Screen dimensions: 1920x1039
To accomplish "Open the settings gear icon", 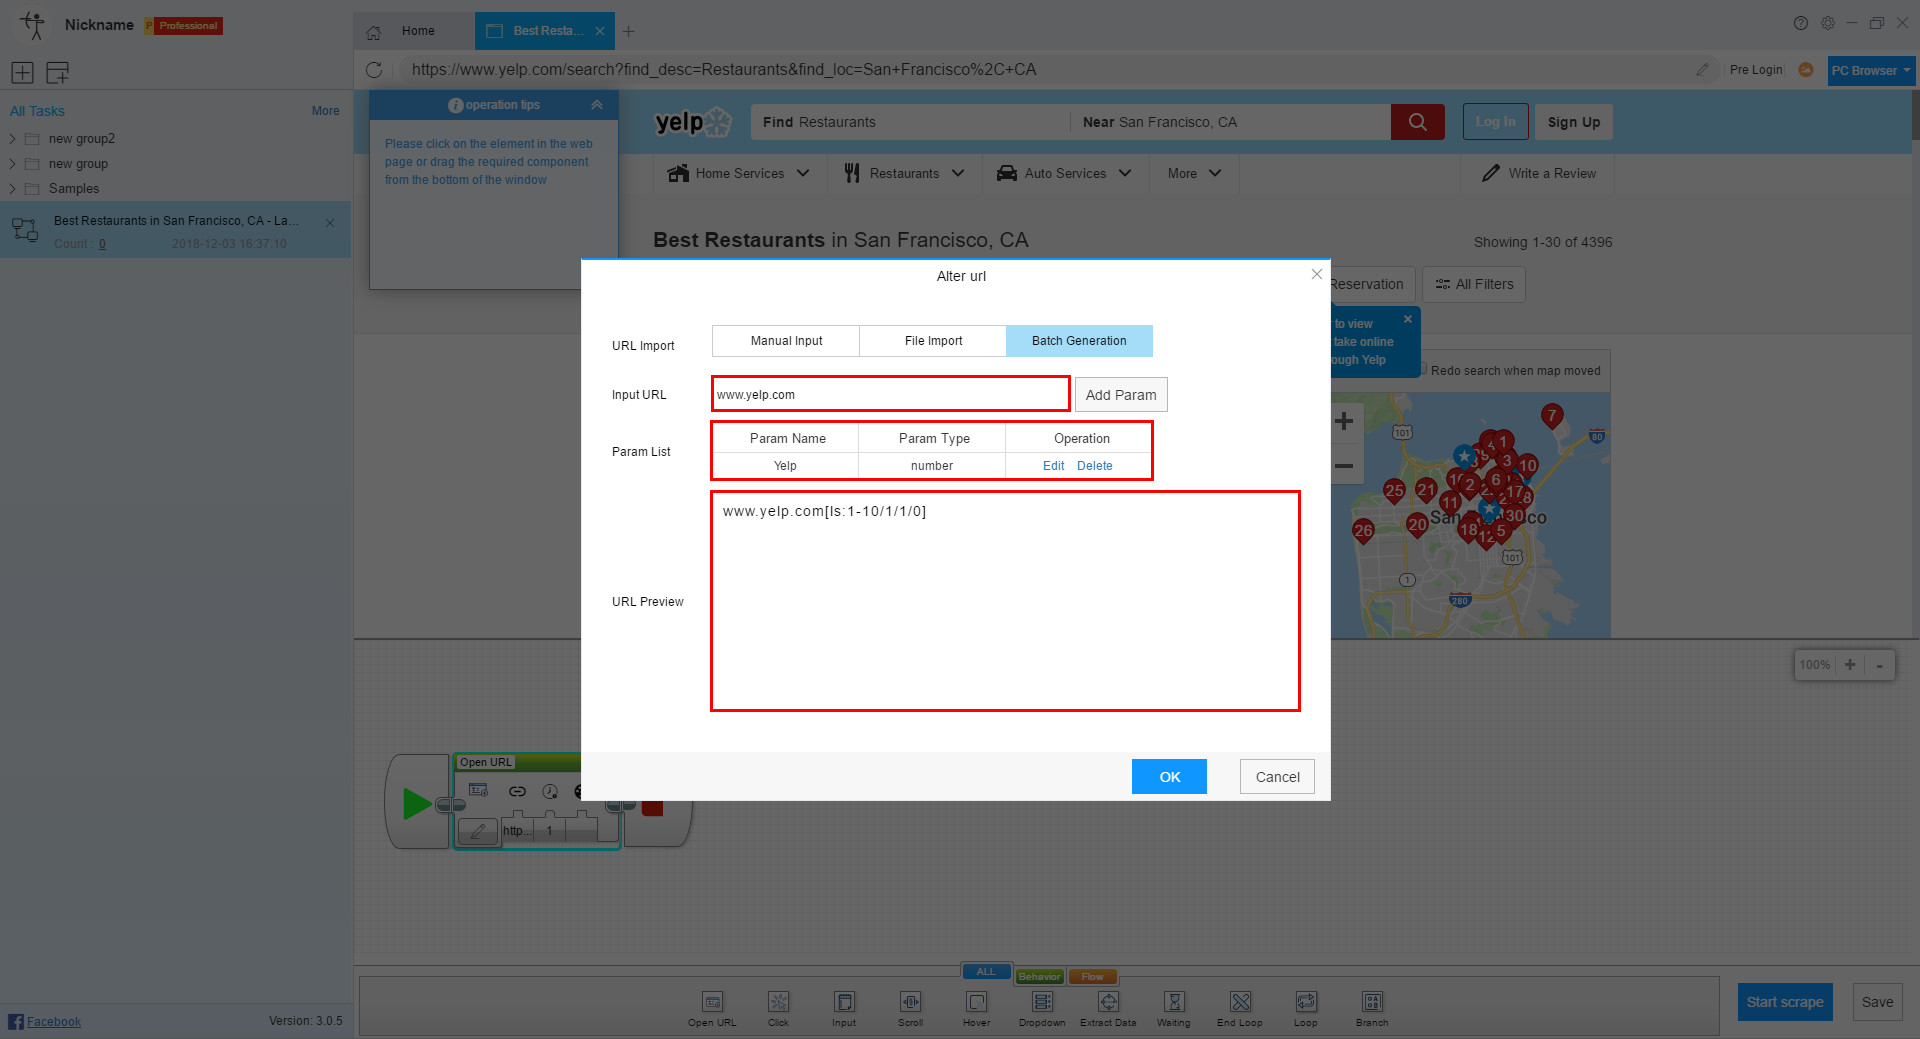I will (x=1827, y=23).
